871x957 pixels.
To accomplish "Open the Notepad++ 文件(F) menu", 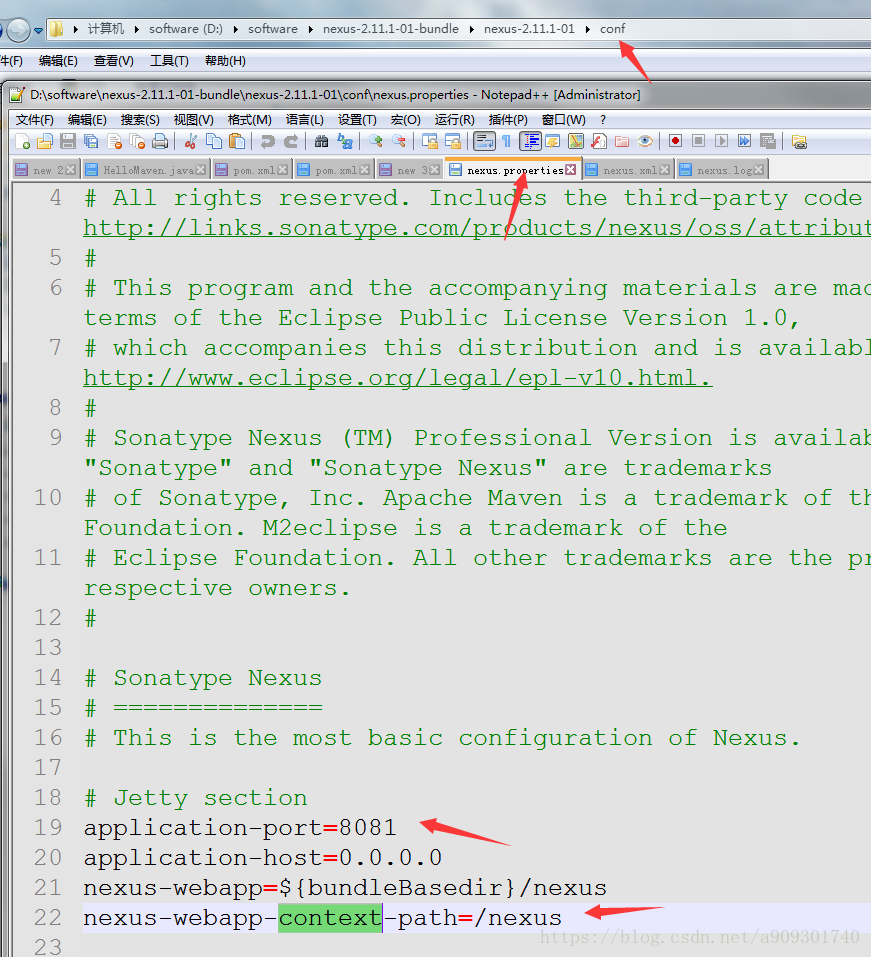I will (x=34, y=120).
